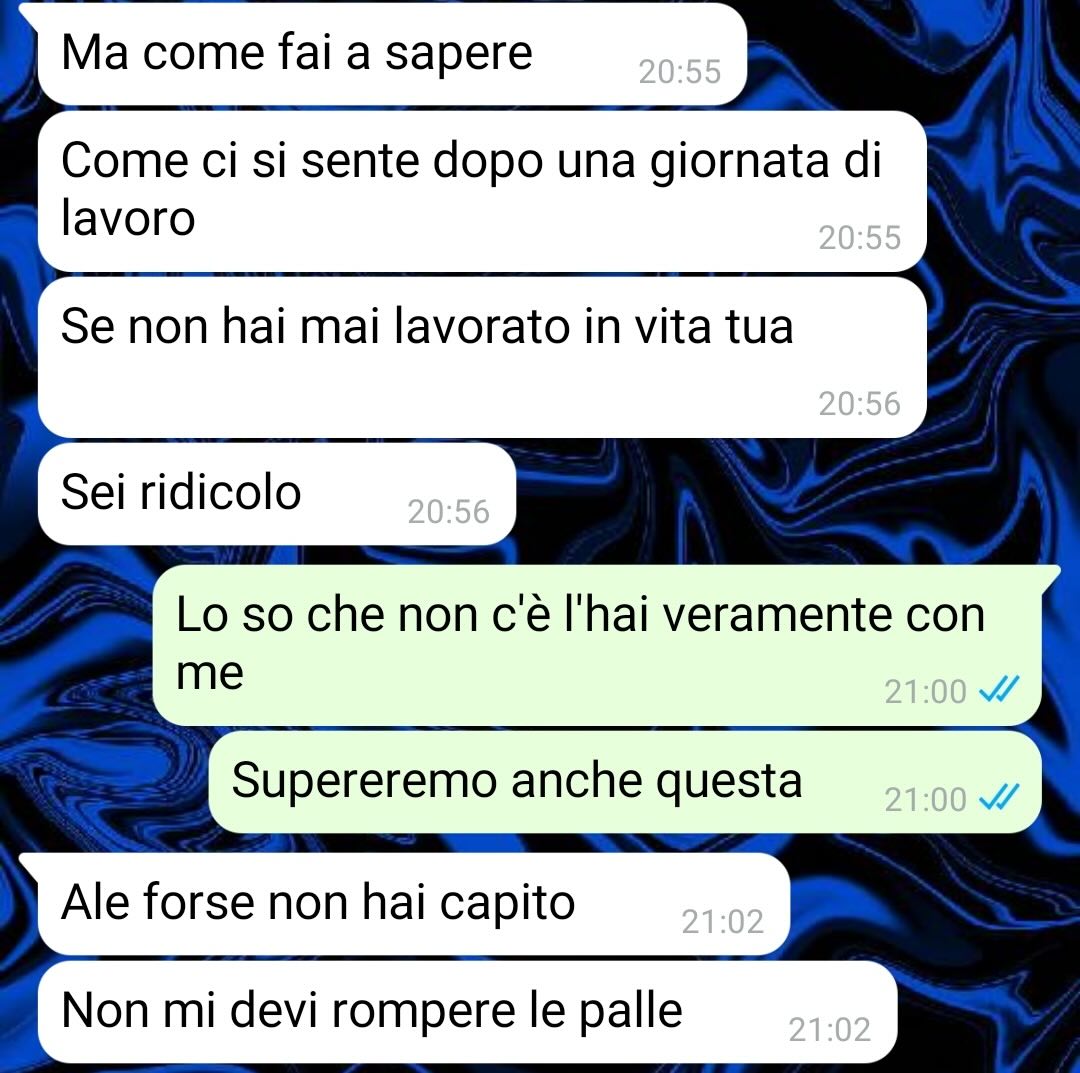
Task: Click read receipt ticks on "Lo so che" message
Action: pyautogui.click(x=999, y=689)
